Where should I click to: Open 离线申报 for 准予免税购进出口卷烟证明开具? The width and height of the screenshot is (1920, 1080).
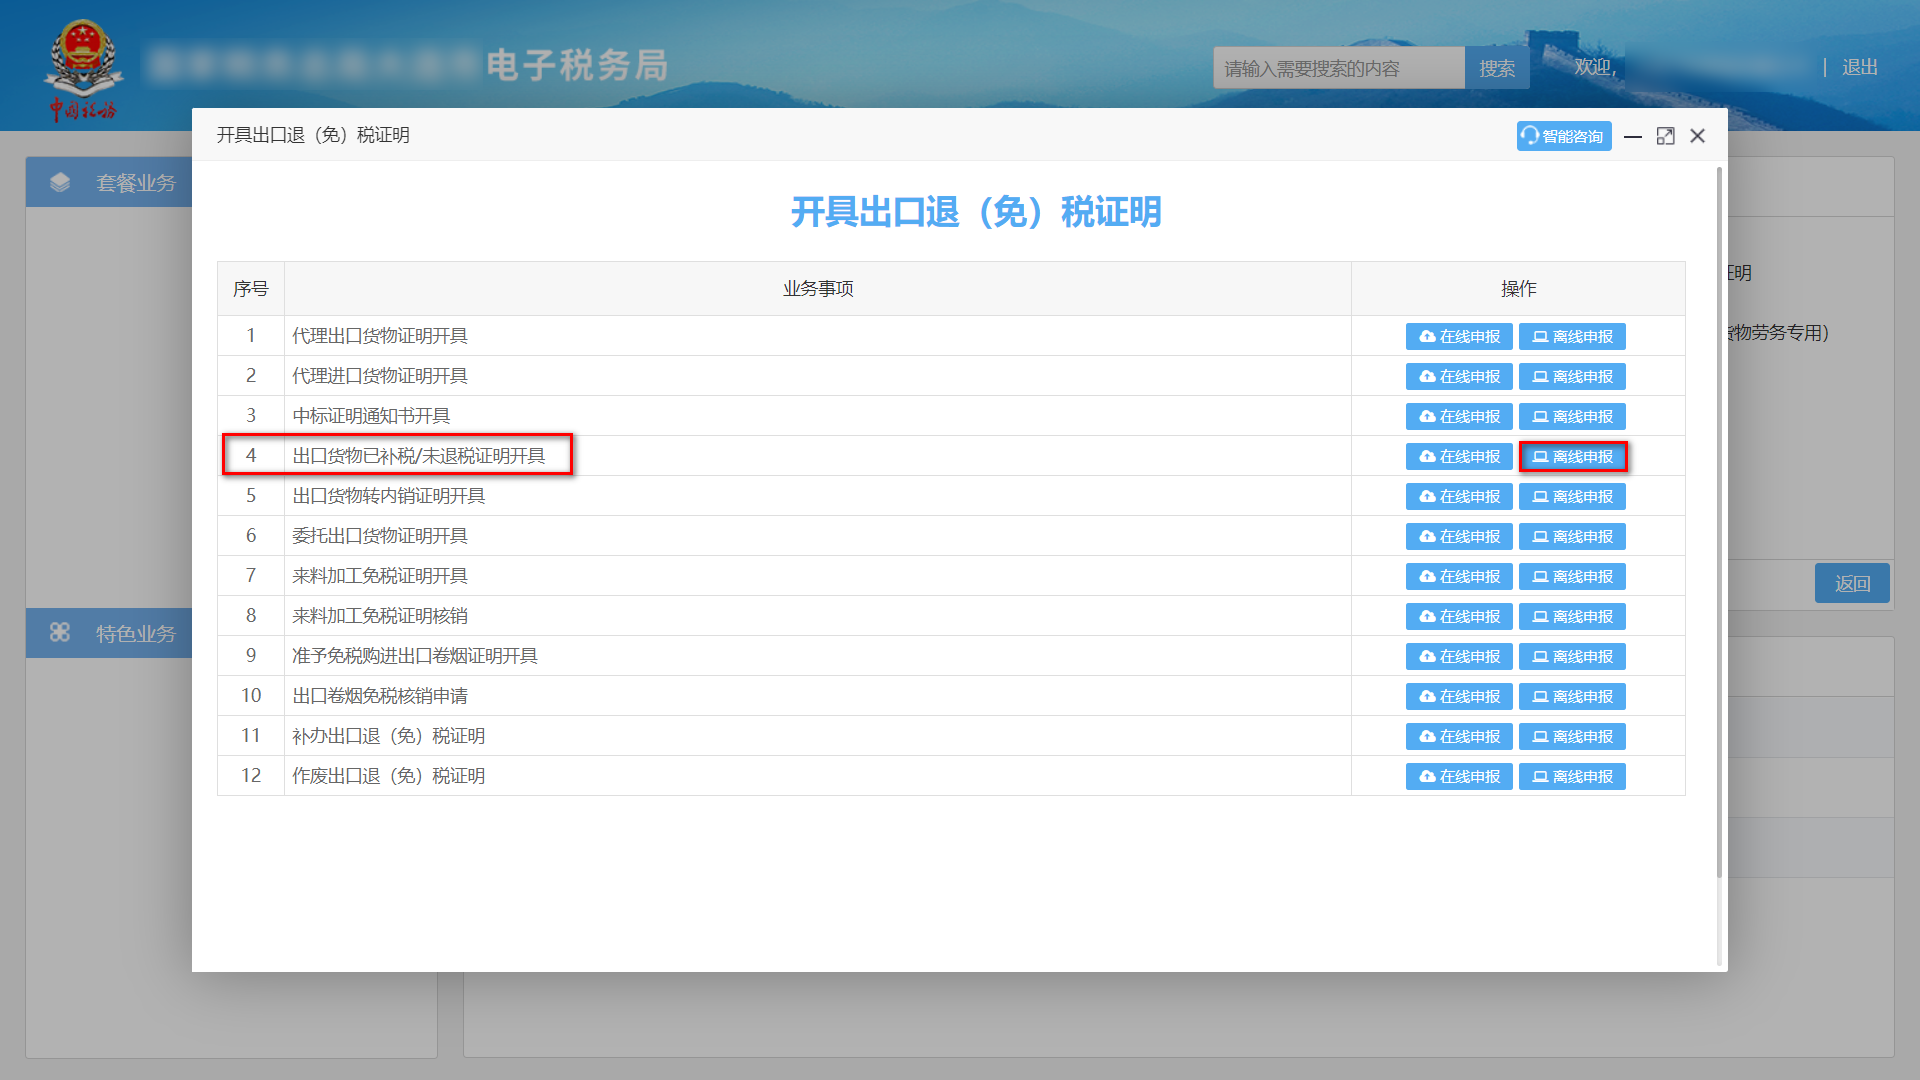[1572, 656]
